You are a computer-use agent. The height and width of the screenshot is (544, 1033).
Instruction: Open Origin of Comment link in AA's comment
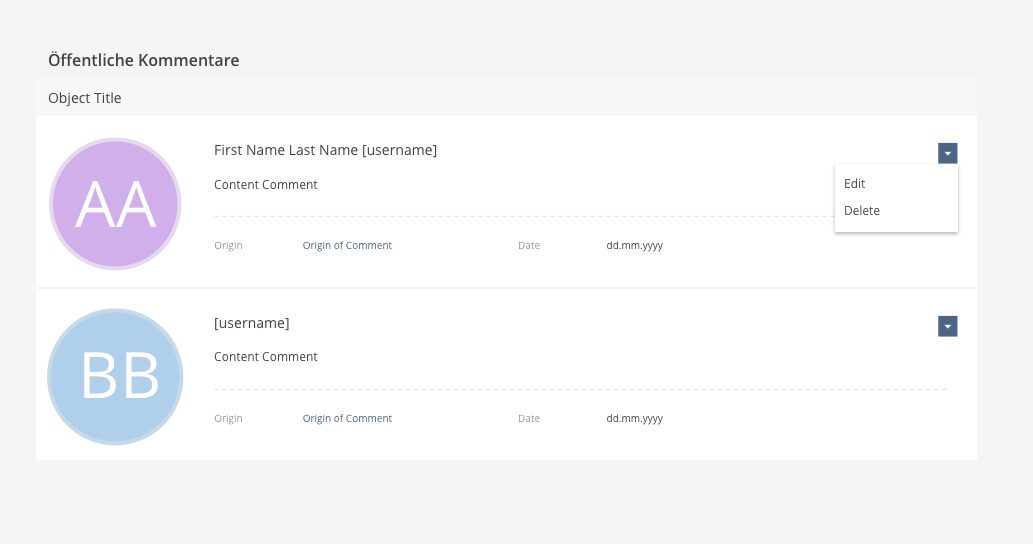coord(347,246)
